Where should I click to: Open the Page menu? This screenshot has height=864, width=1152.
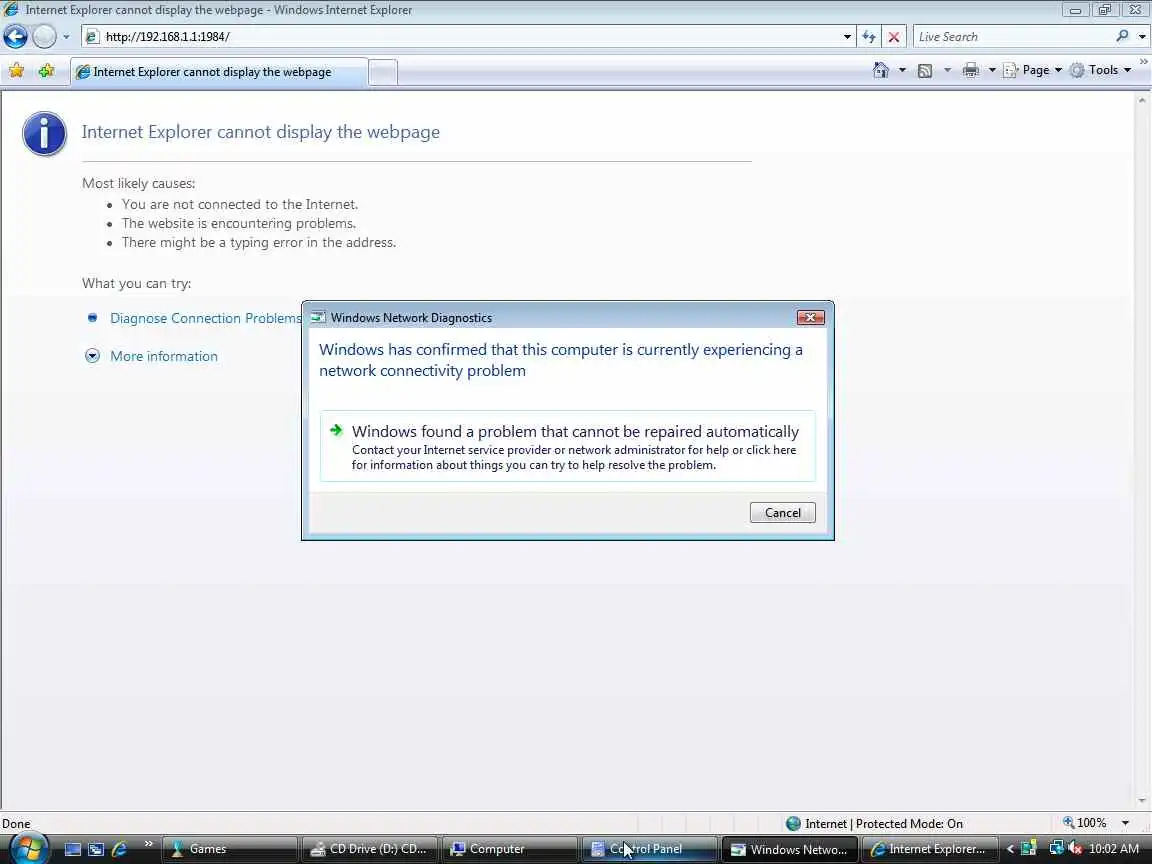1033,70
